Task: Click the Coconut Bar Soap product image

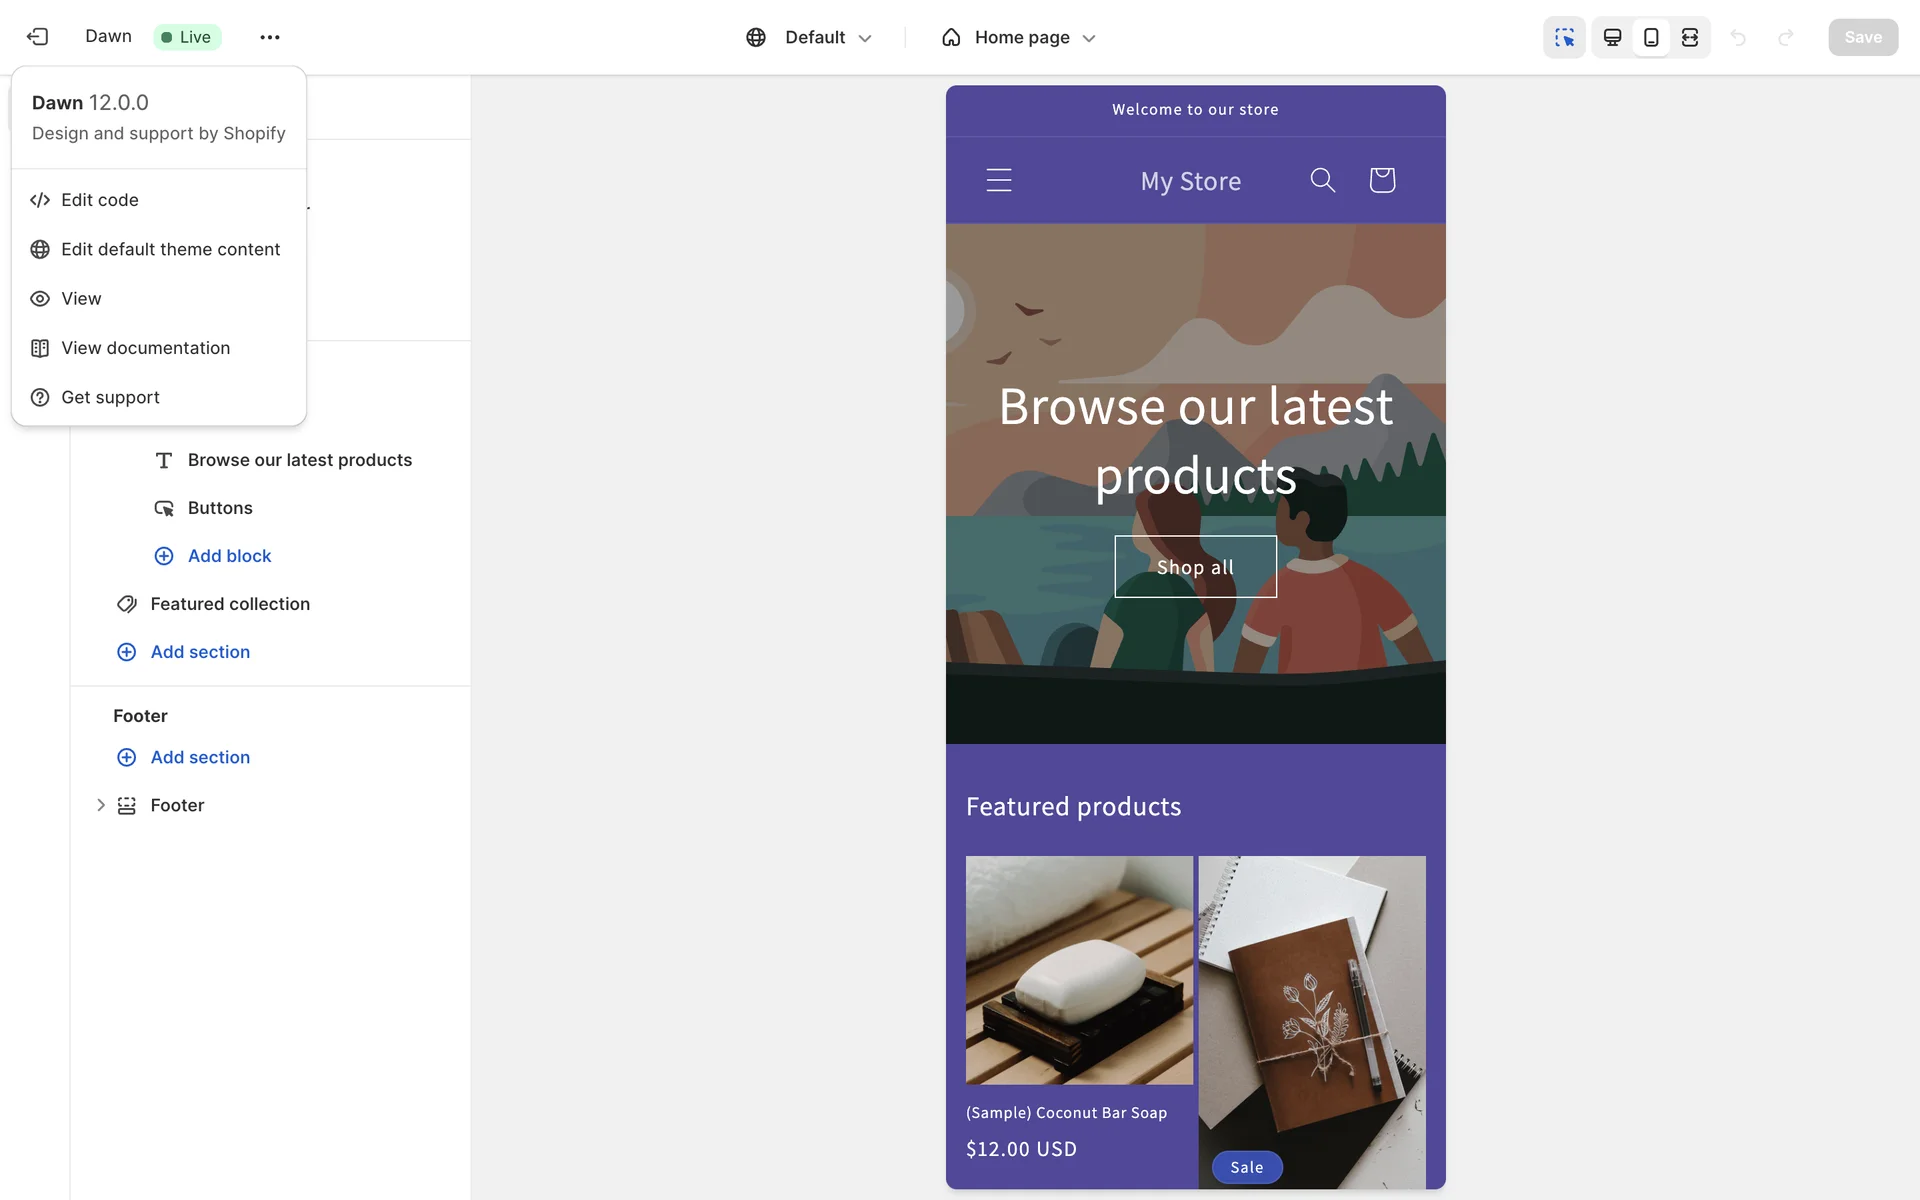Action: click(1079, 969)
